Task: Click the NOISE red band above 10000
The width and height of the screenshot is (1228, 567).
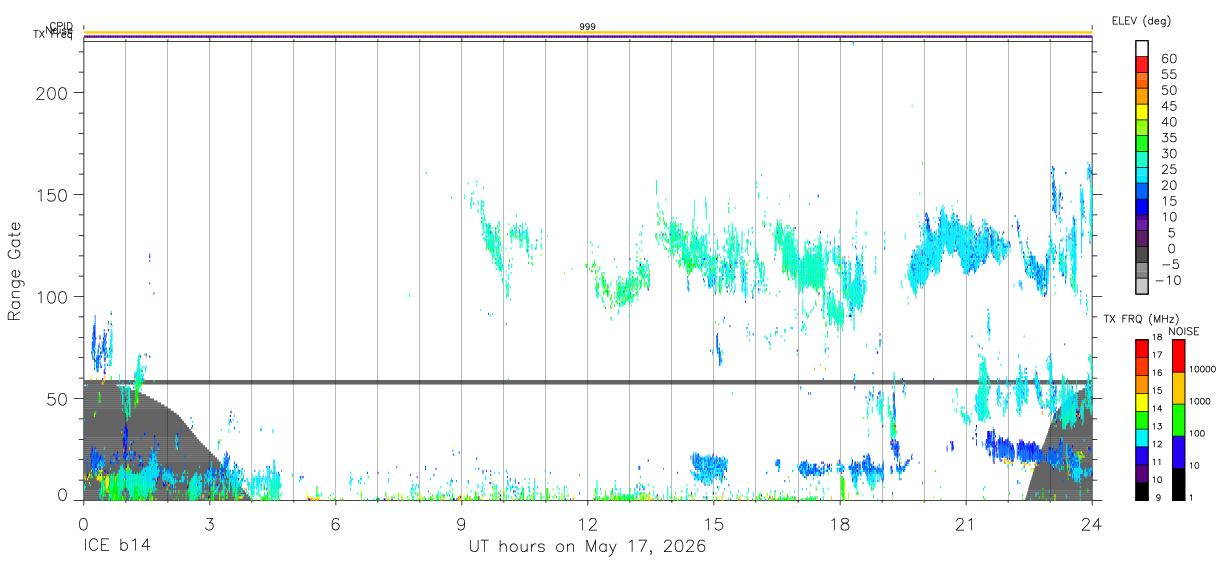Action: coord(1178,356)
